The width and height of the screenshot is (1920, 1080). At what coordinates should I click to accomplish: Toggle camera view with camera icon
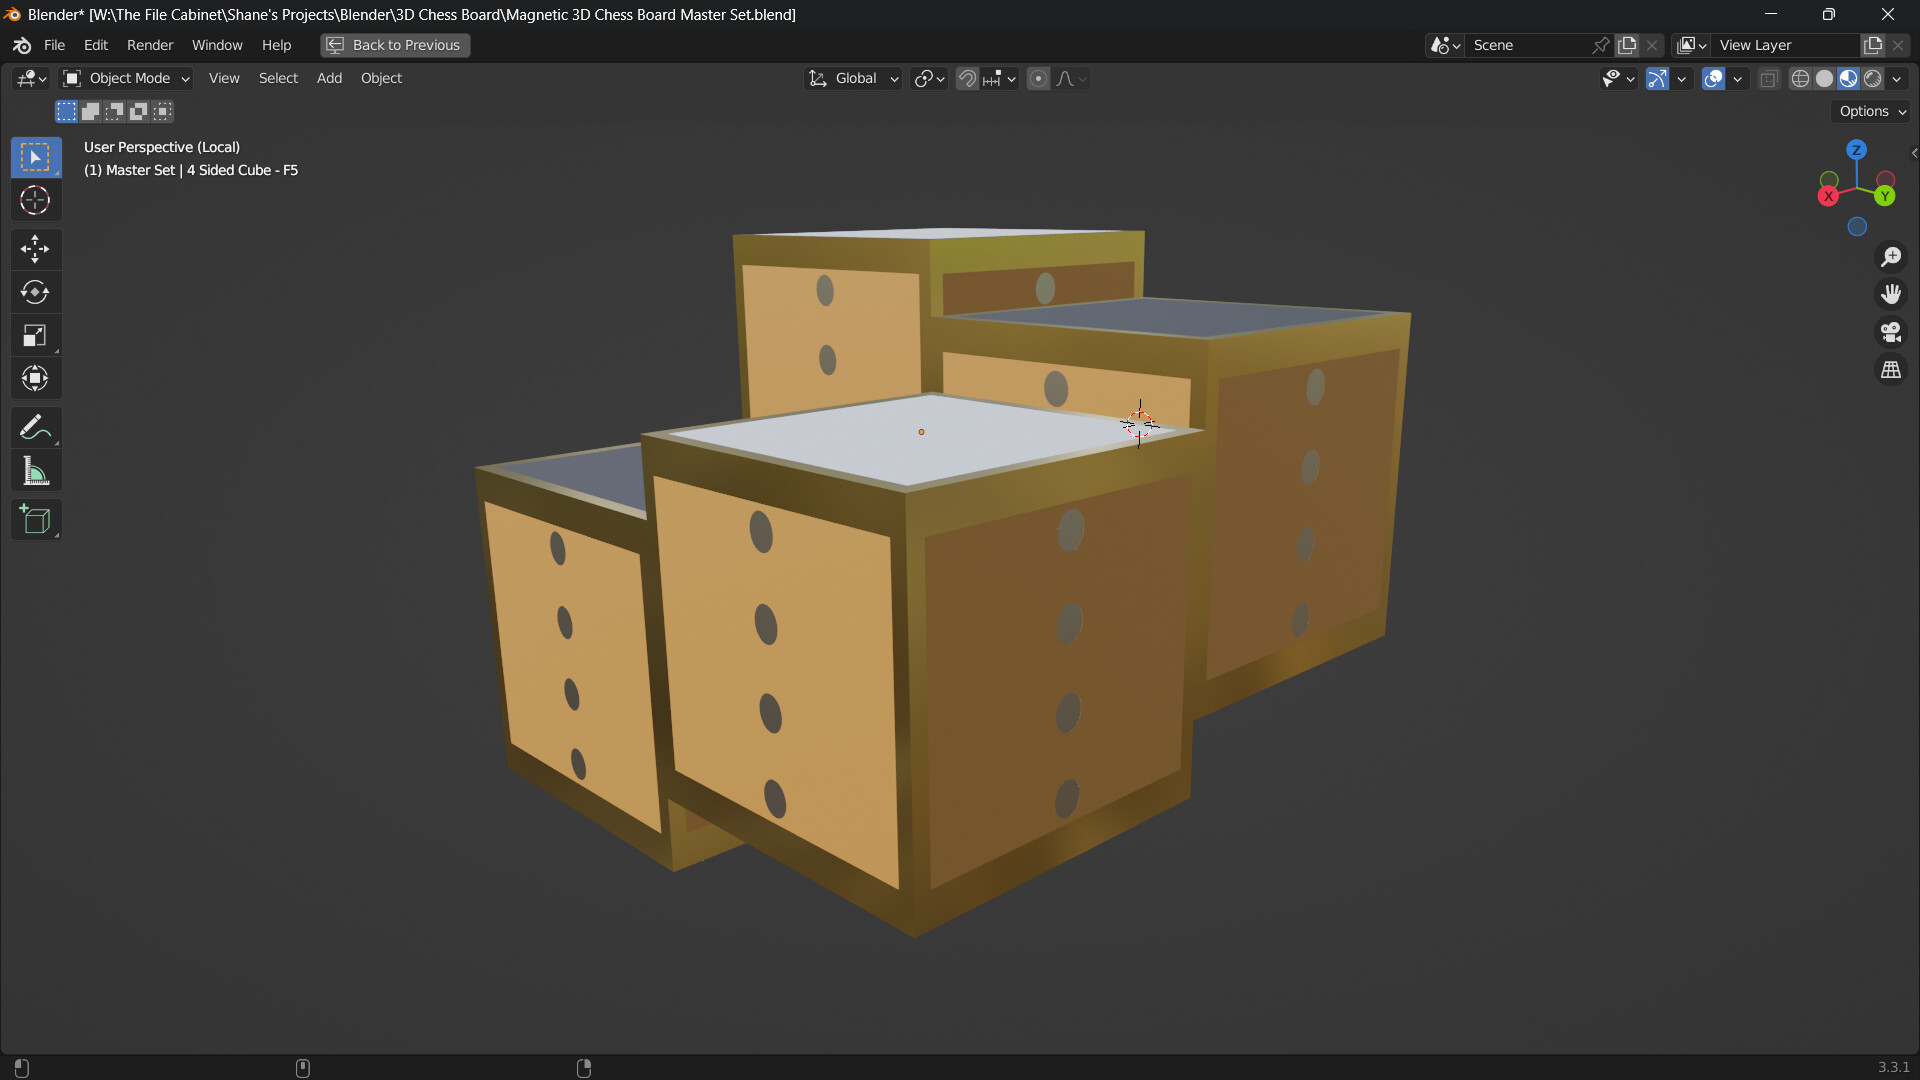(x=1890, y=332)
